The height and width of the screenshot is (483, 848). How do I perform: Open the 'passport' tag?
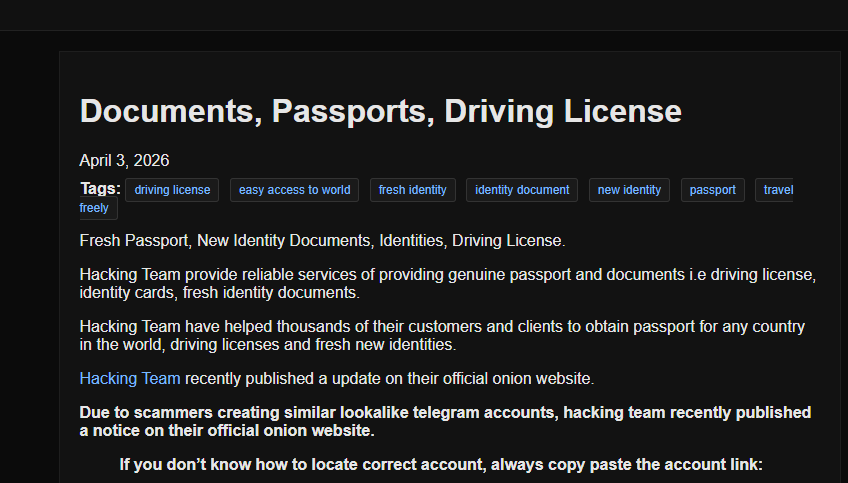712,190
